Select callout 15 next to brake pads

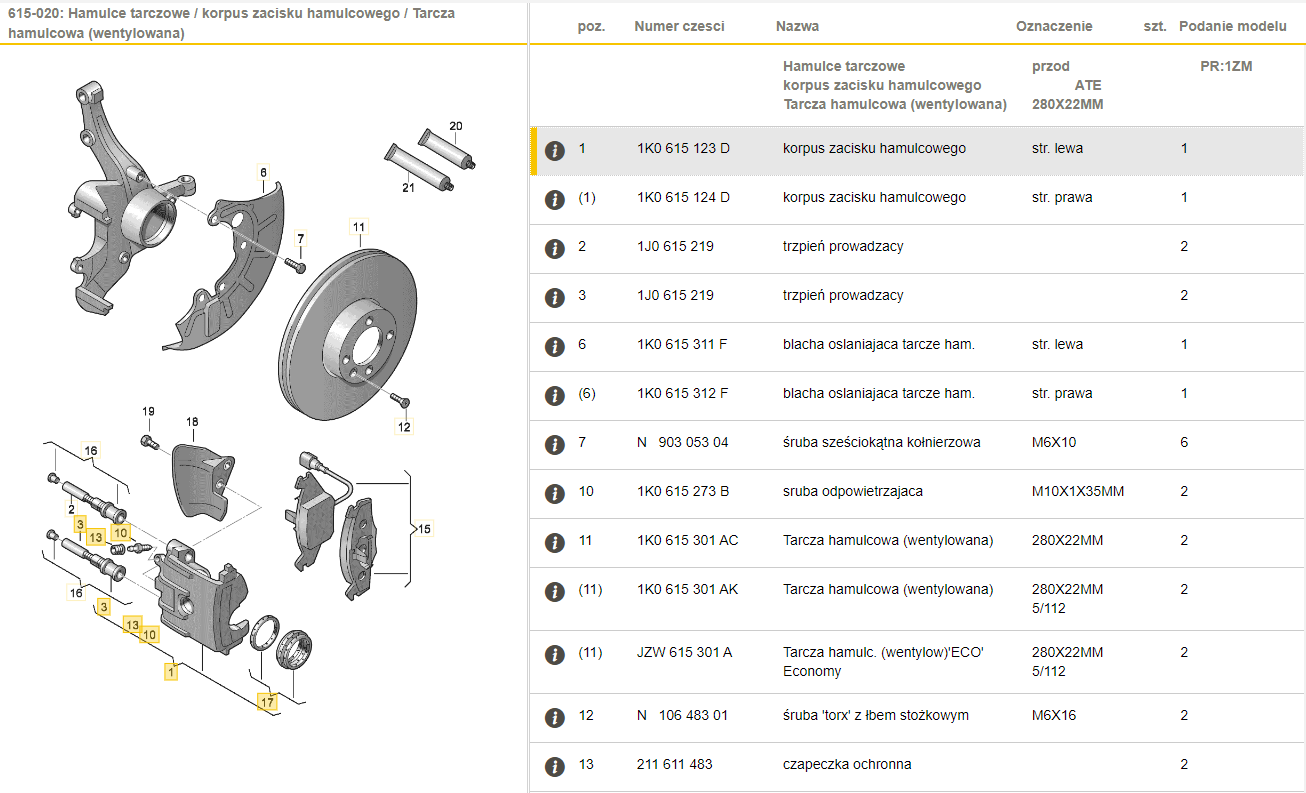click(424, 528)
